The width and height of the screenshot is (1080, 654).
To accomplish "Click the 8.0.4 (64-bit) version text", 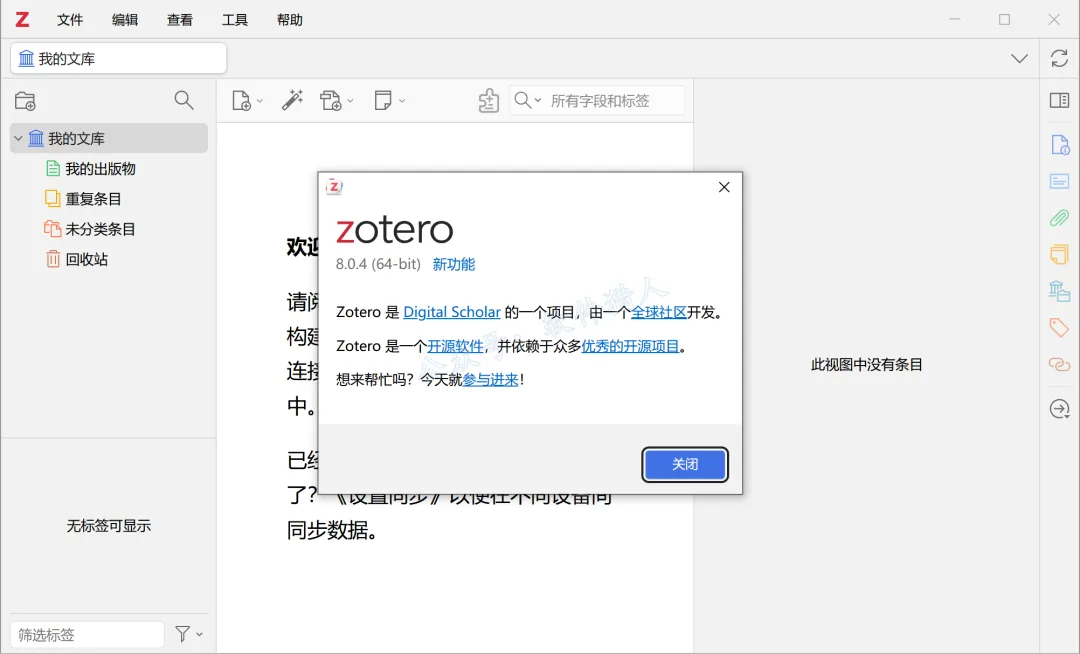I will click(x=378, y=264).
